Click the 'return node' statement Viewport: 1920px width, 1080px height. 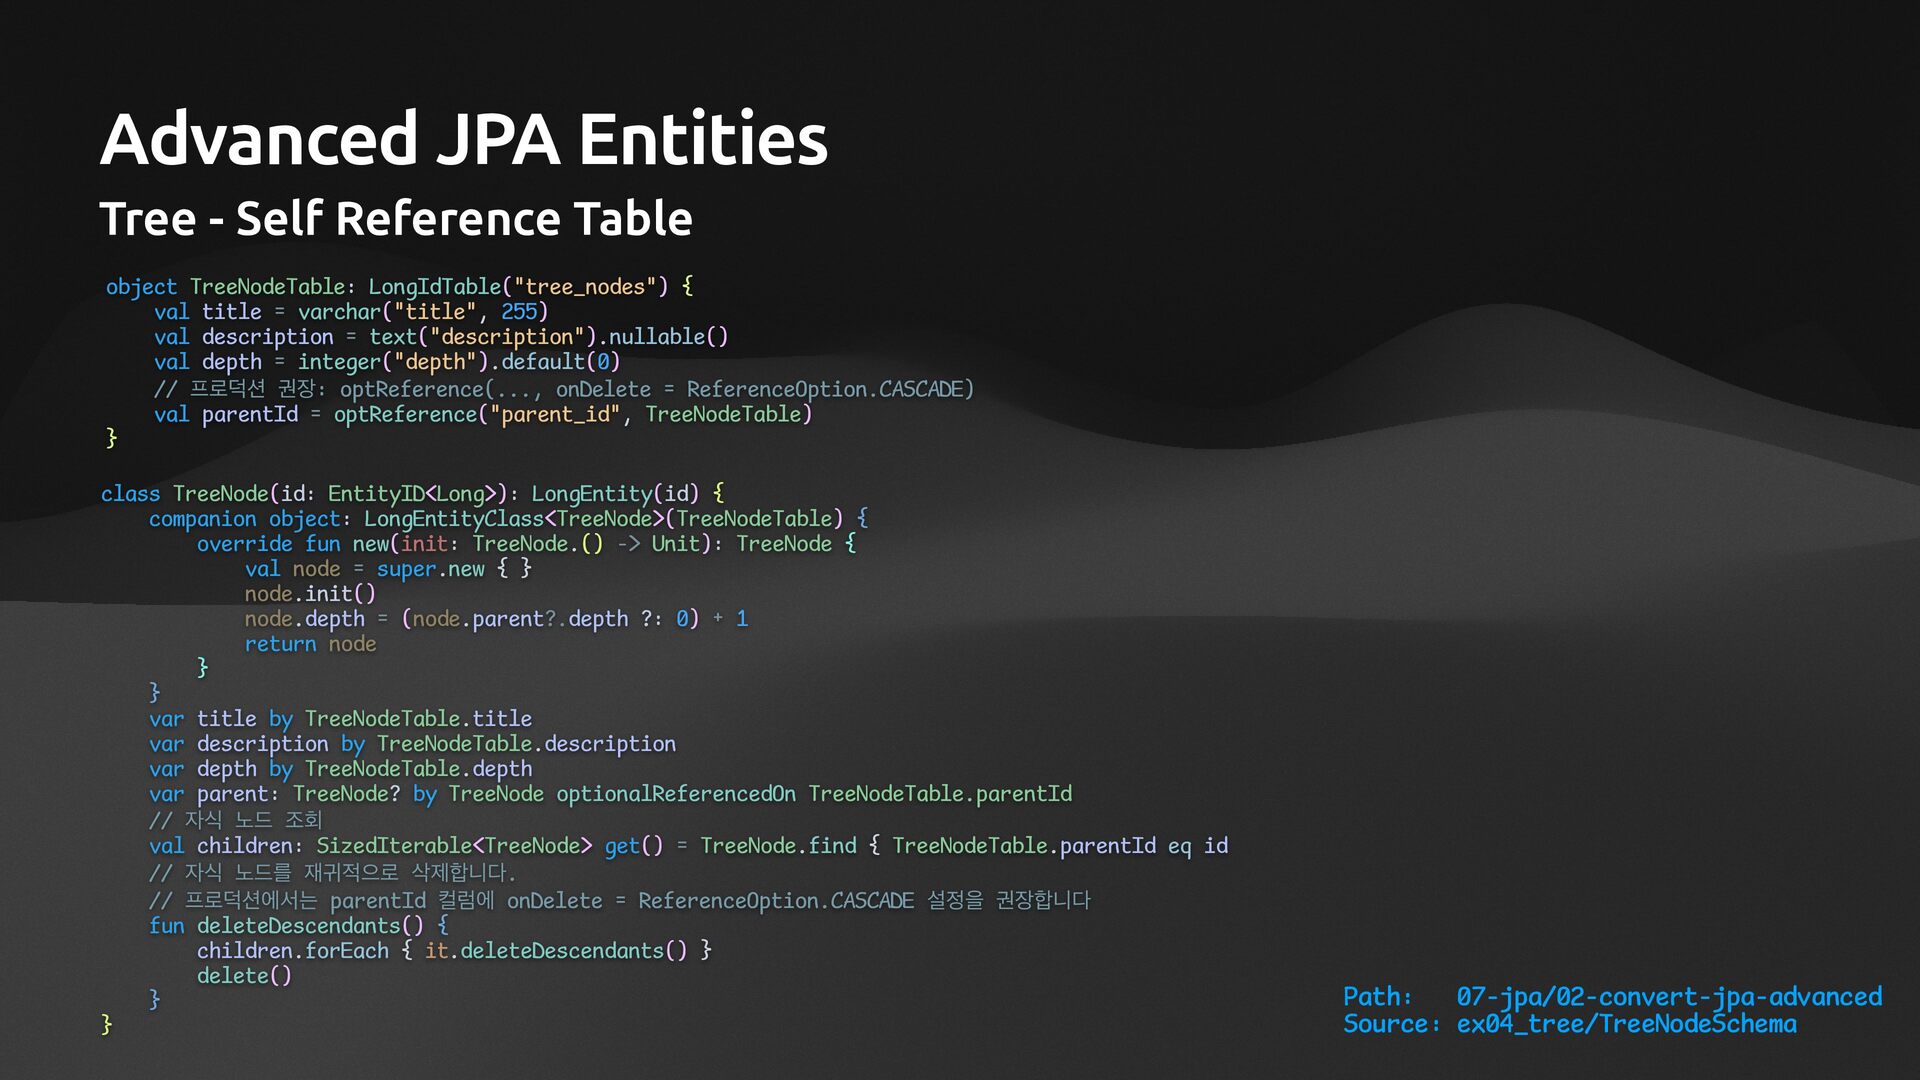(310, 644)
